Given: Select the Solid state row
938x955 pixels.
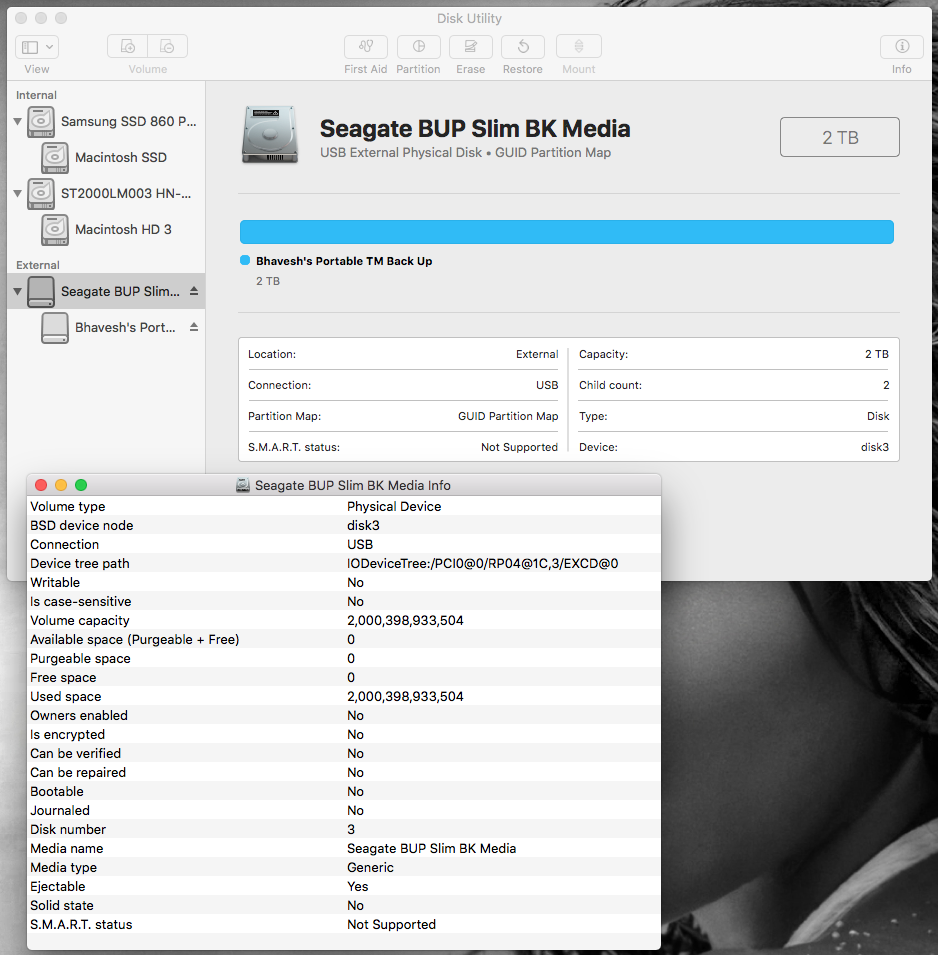Looking at the screenshot, I should point(344,905).
